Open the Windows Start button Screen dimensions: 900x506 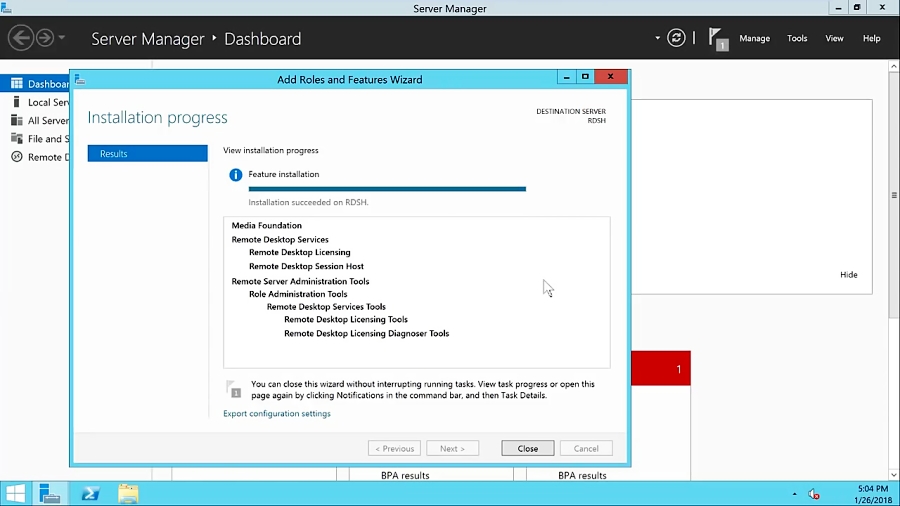(x=15, y=493)
